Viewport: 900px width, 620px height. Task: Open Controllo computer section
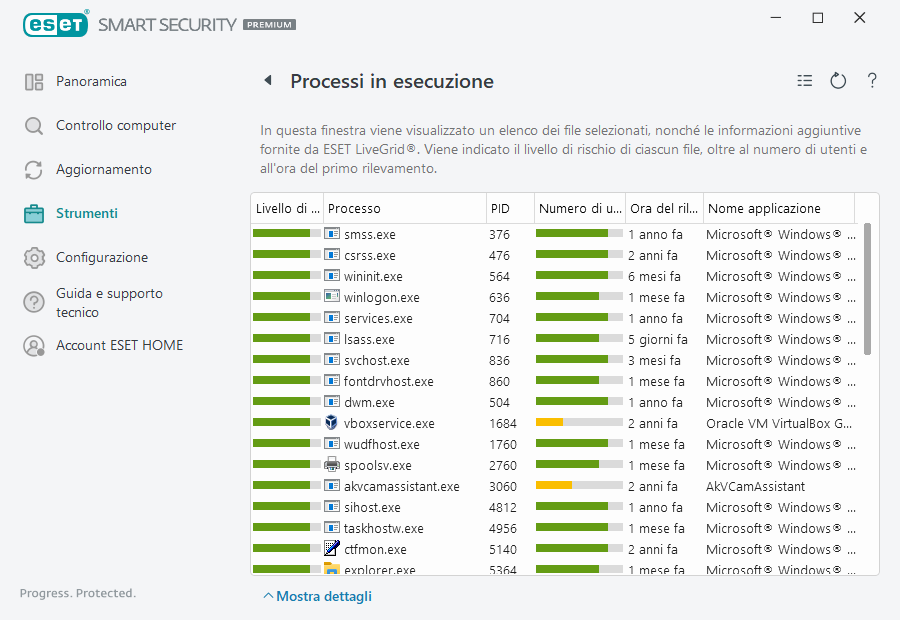[x=115, y=126]
